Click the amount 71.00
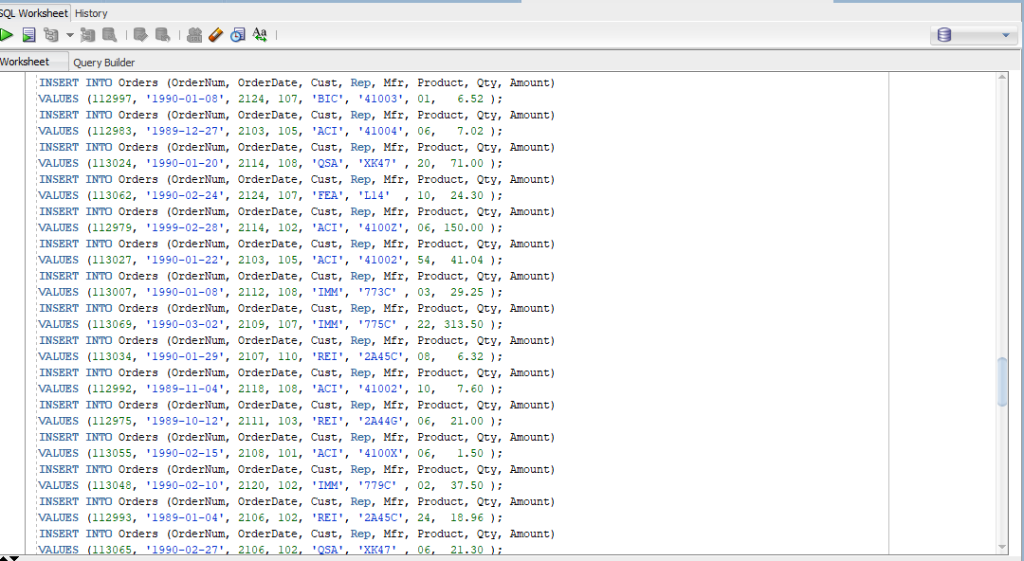Viewport: 1024px width, 561px height. 467,163
